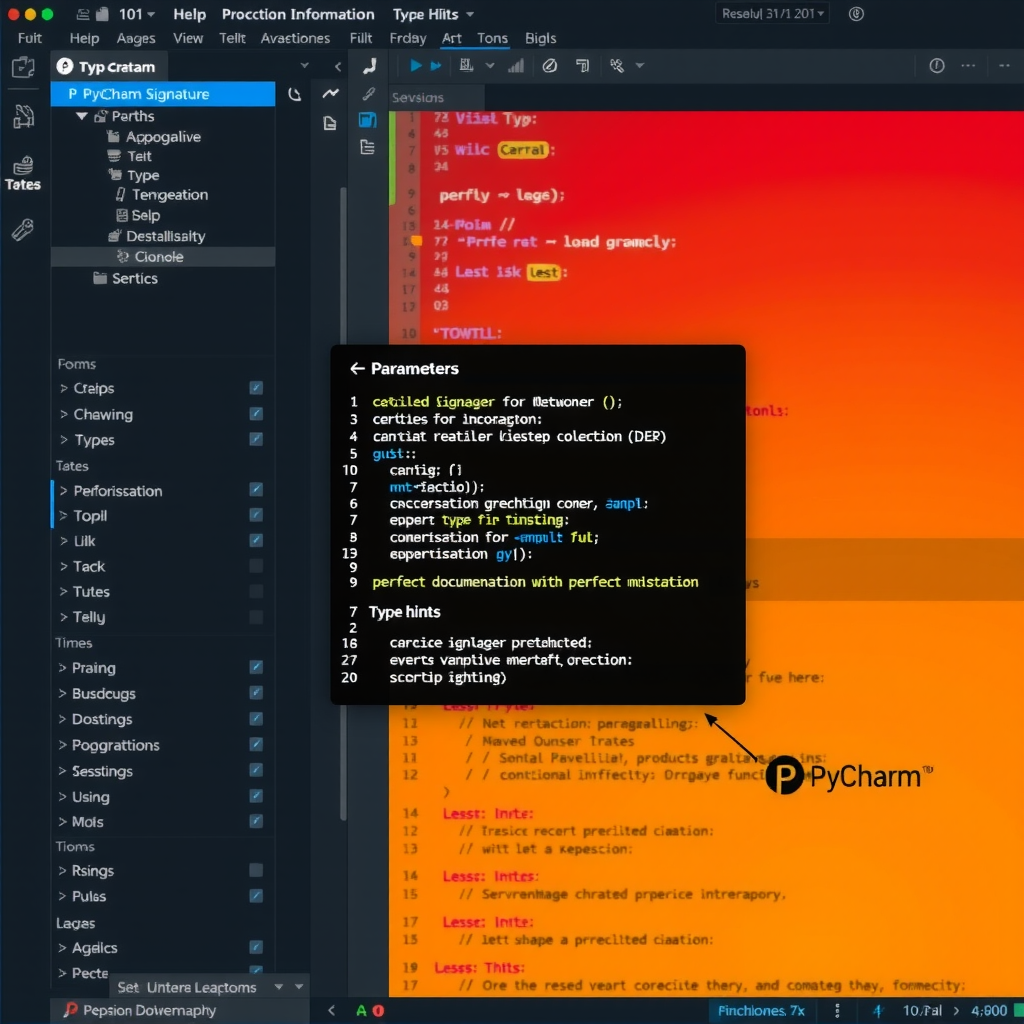Open the wrench settings icon in toolbar
1024x1024 pixels.
[x=617, y=65]
